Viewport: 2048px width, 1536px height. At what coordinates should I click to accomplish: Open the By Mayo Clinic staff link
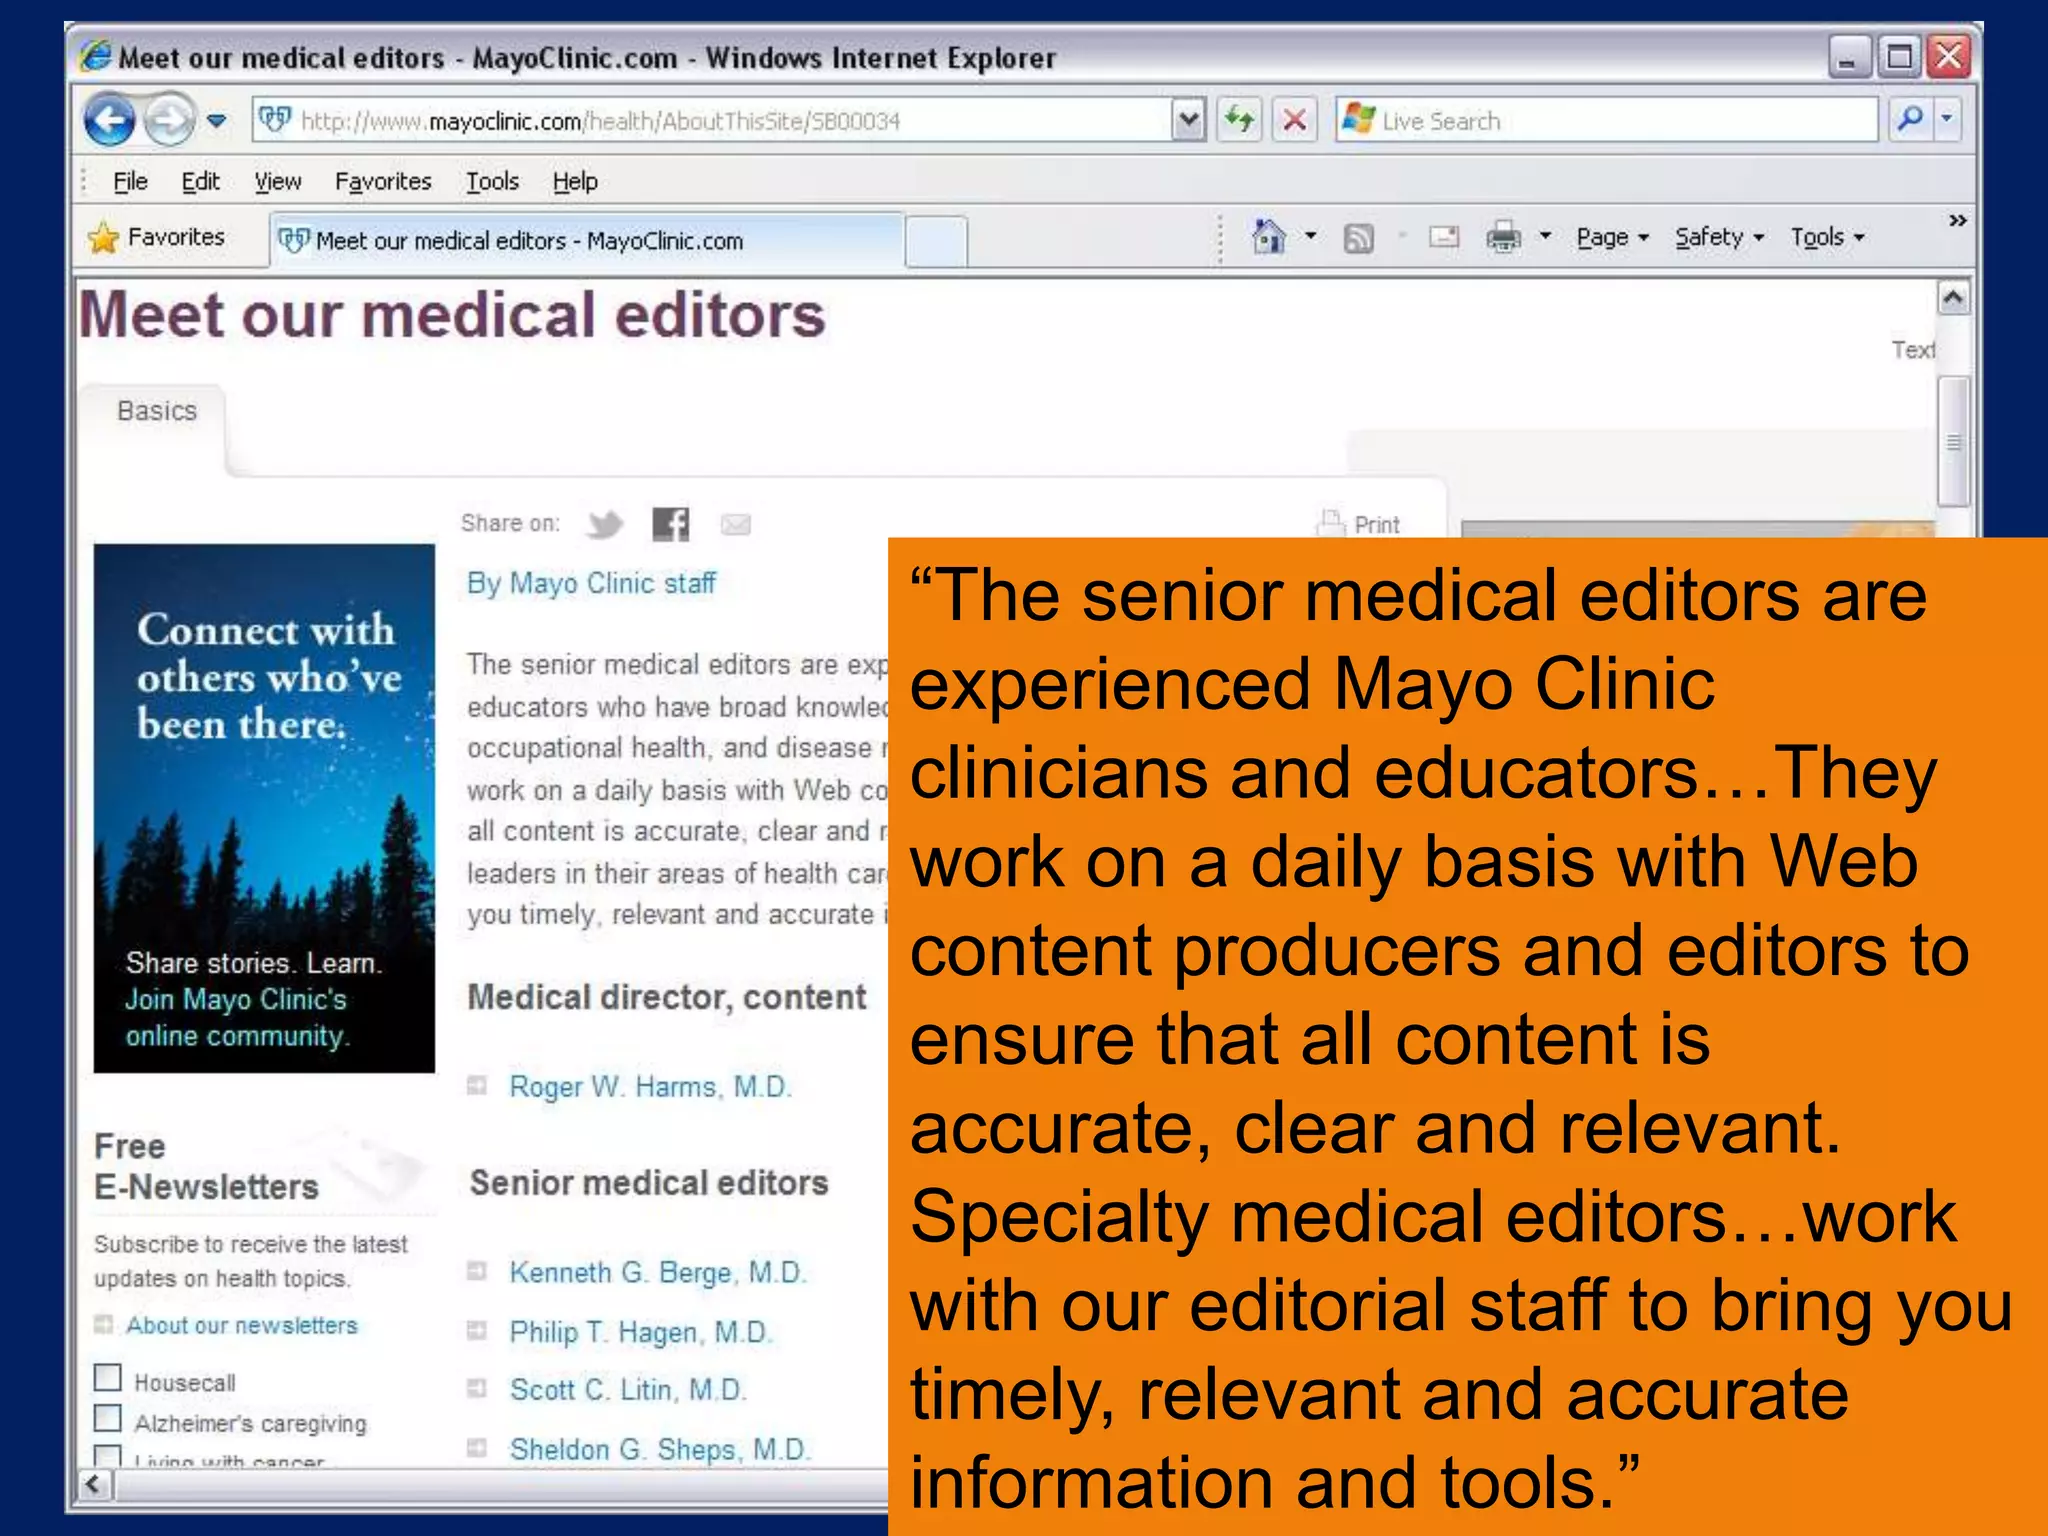point(591,583)
